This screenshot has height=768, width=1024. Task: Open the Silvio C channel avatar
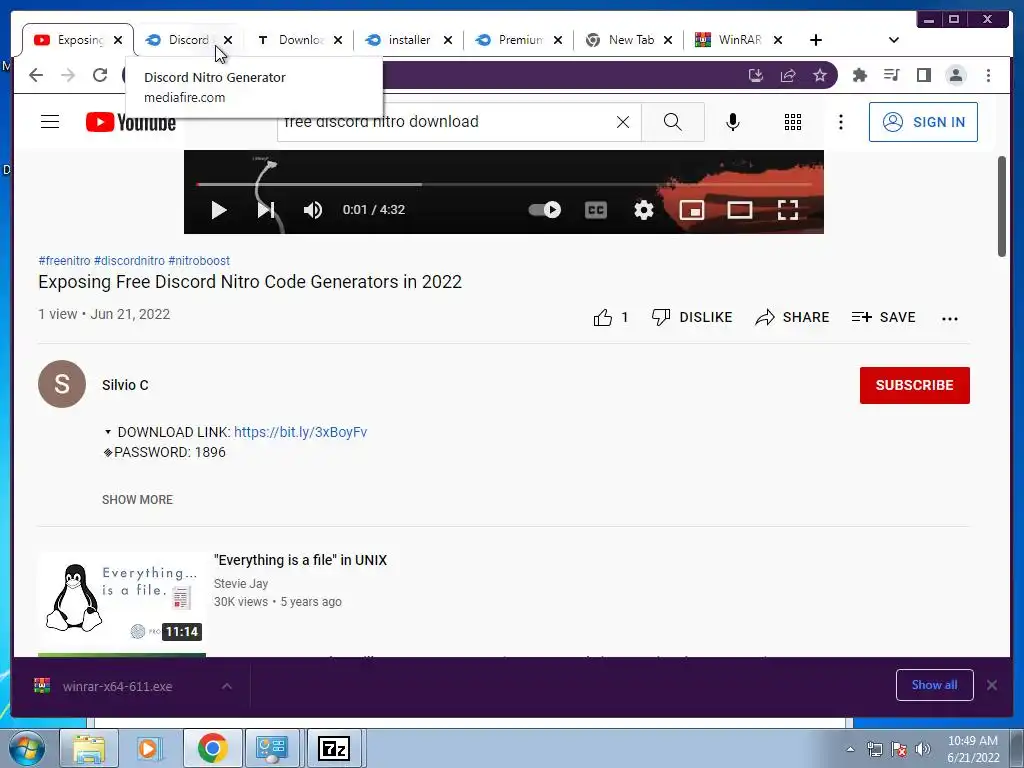click(x=62, y=384)
